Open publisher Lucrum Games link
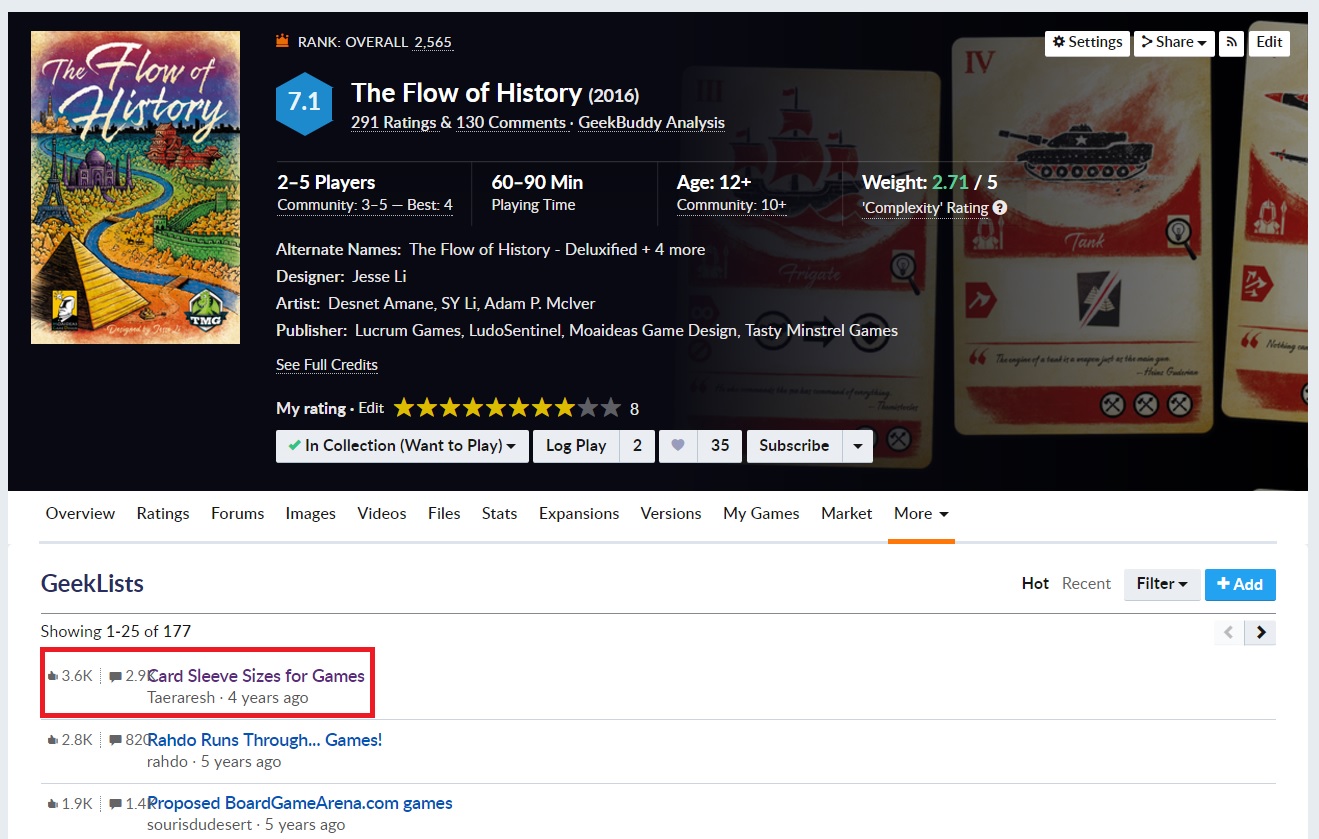1319x839 pixels. pyautogui.click(x=406, y=331)
